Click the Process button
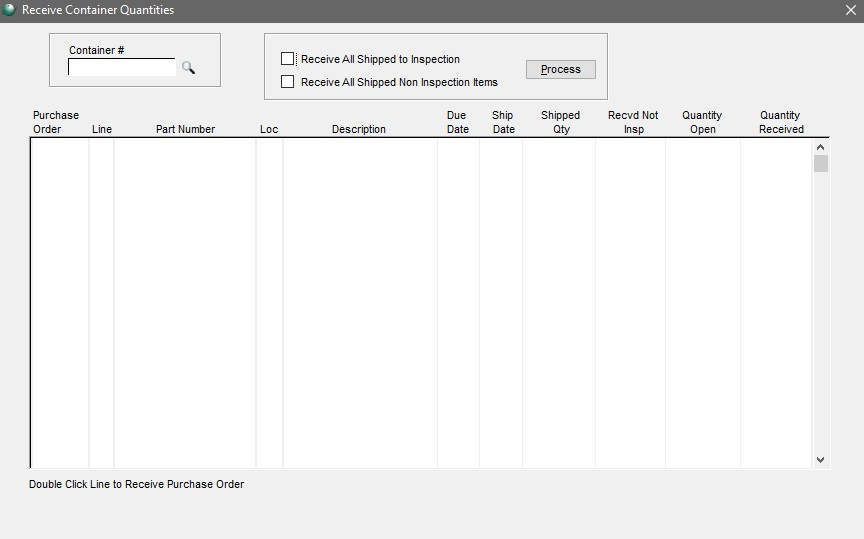Viewport: 864px width, 539px height. [x=560, y=69]
